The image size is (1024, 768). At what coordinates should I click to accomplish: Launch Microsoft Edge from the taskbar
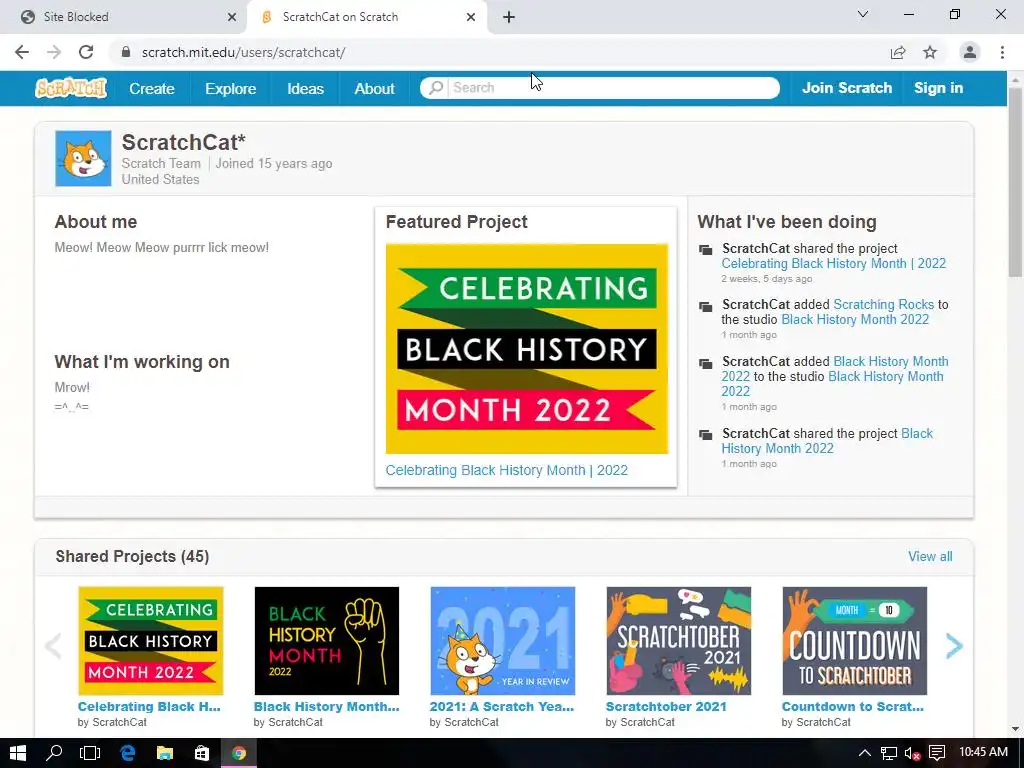coord(127,753)
